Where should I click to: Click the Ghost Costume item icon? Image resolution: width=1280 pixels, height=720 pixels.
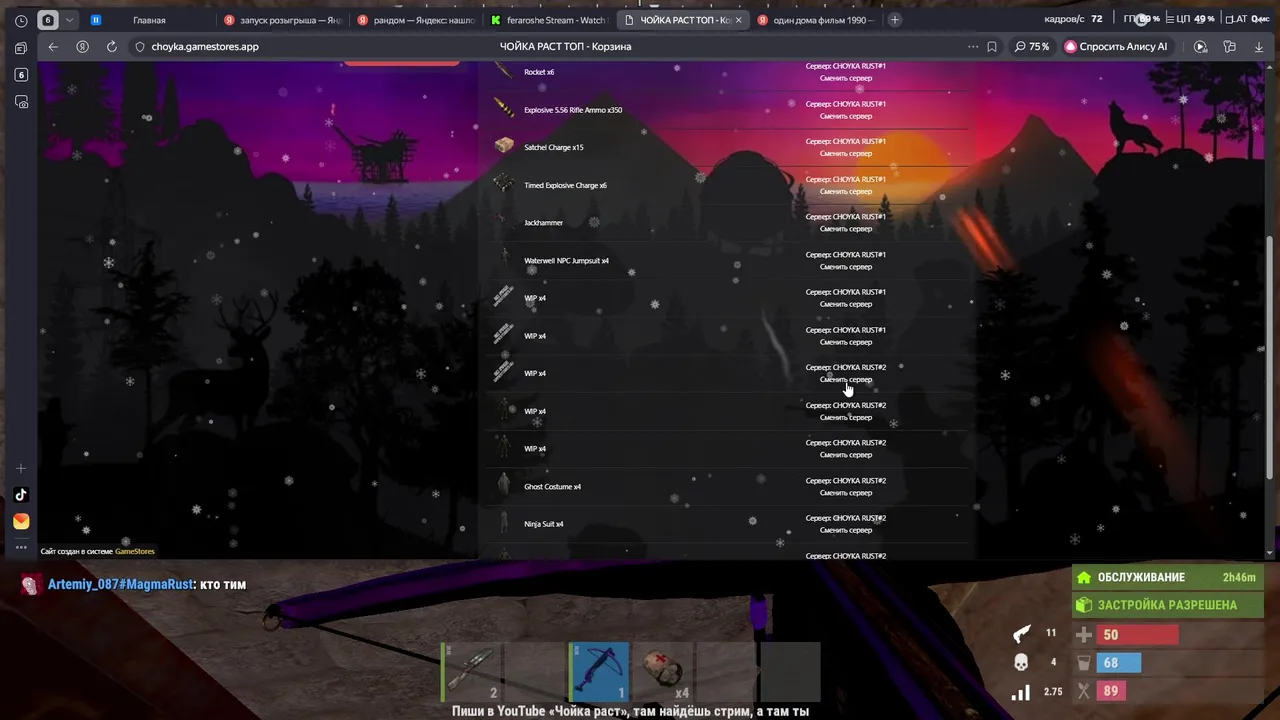(504, 486)
